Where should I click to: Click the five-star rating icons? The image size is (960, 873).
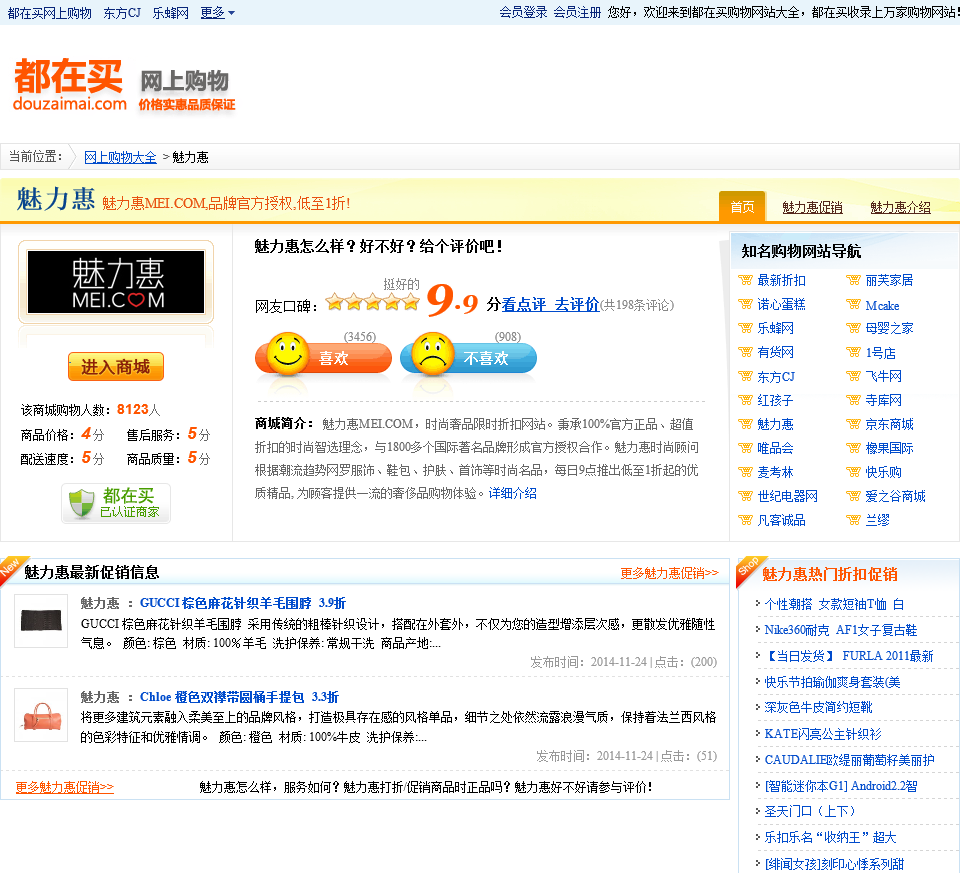[x=372, y=302]
